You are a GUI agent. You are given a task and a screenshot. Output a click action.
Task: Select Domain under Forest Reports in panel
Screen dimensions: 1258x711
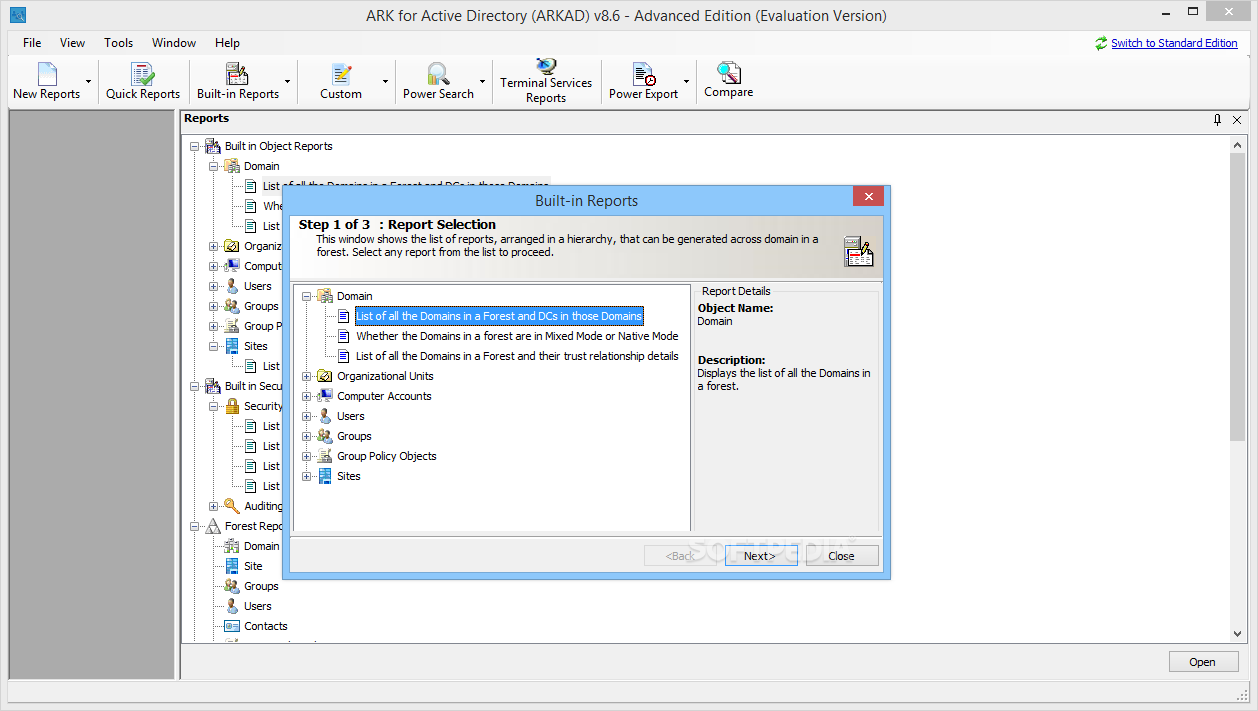(x=262, y=546)
